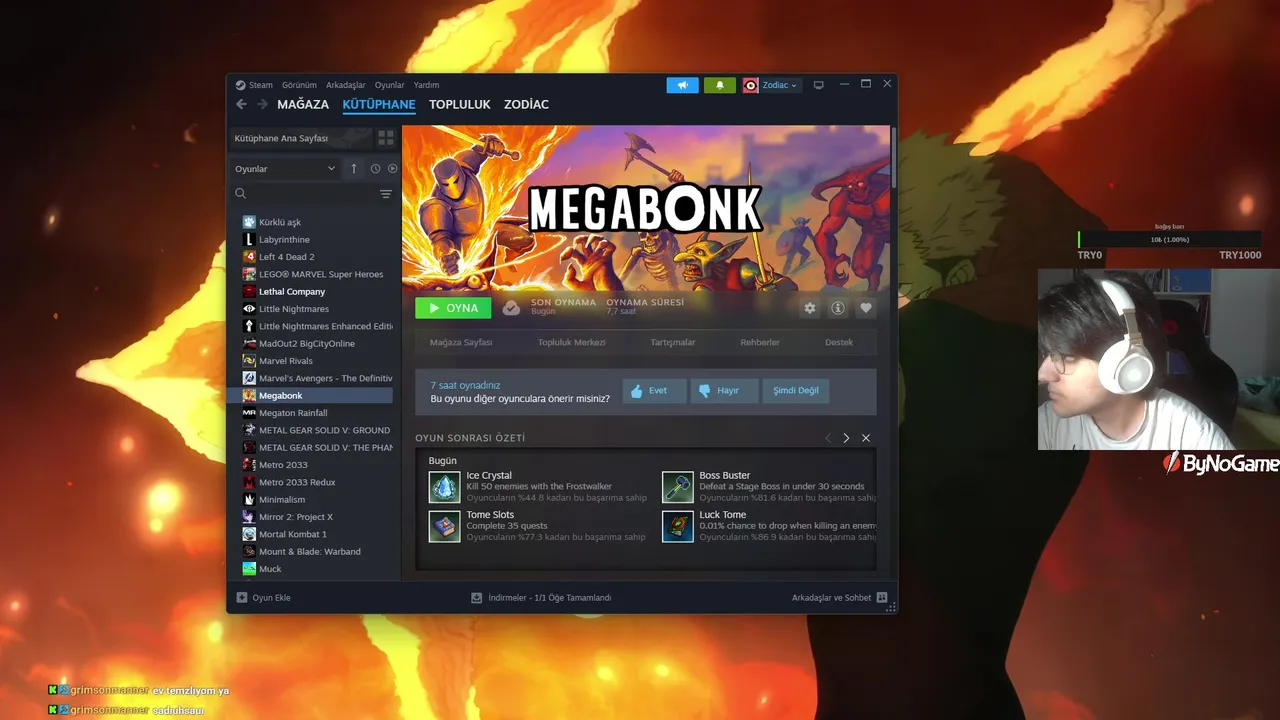Open the Destek link
The image size is (1280, 720).
click(x=839, y=342)
